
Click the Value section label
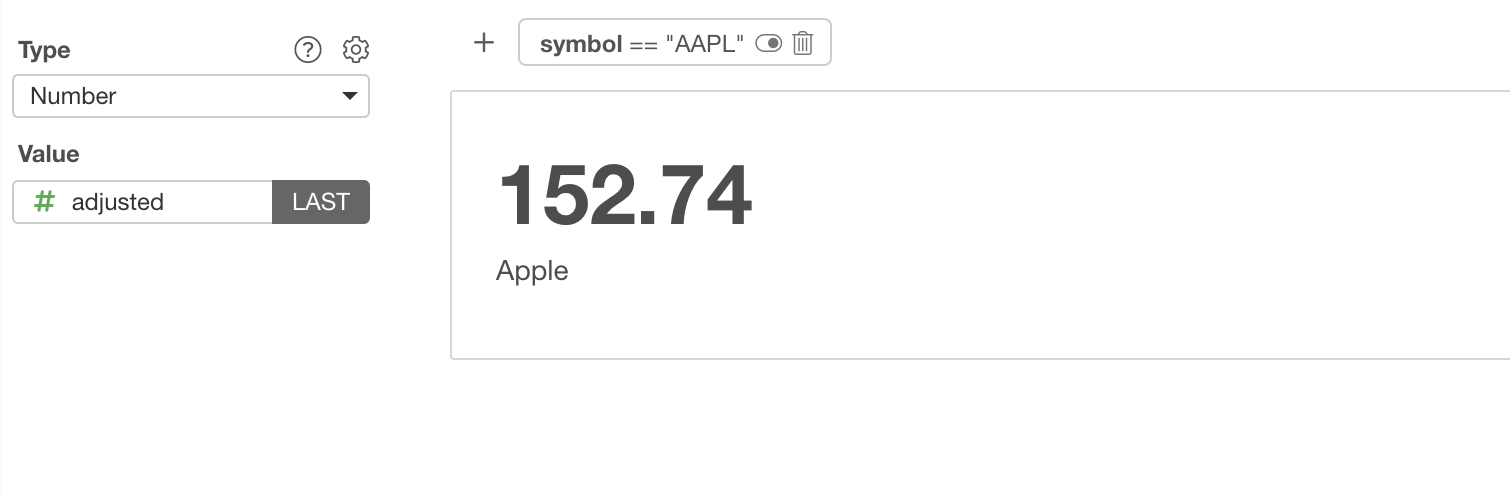[48, 154]
